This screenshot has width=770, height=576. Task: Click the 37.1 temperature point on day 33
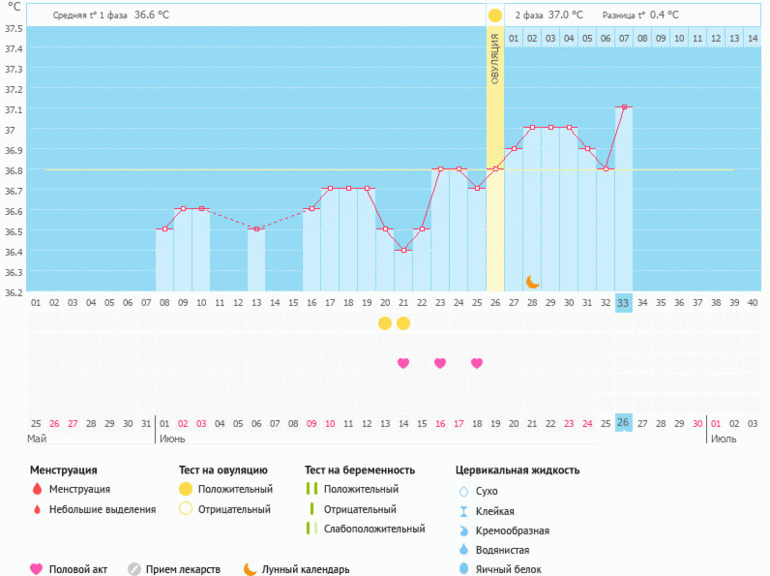tap(623, 107)
